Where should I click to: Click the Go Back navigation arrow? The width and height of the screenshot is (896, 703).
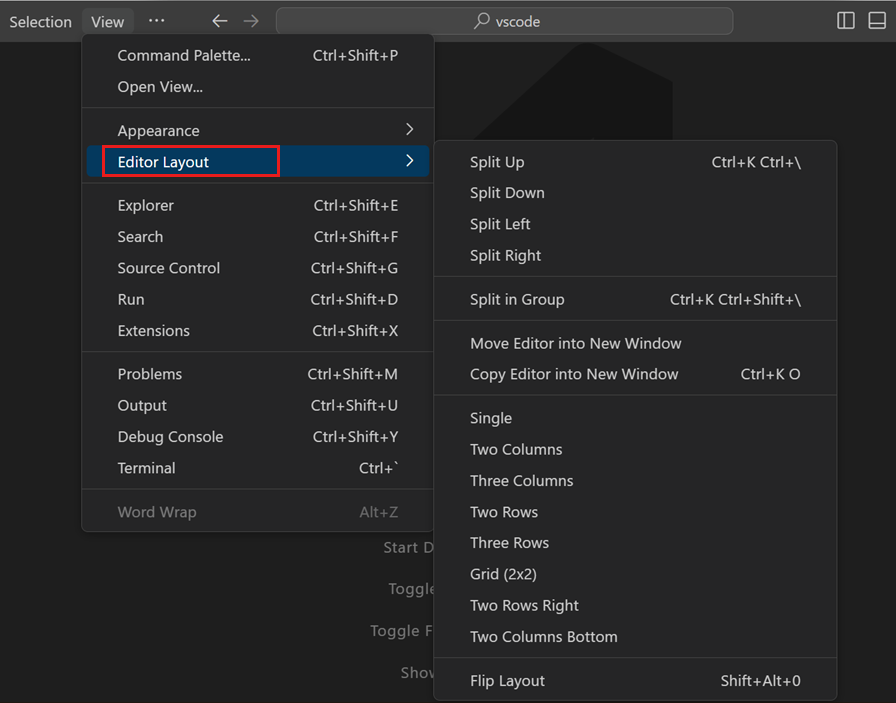tap(219, 20)
